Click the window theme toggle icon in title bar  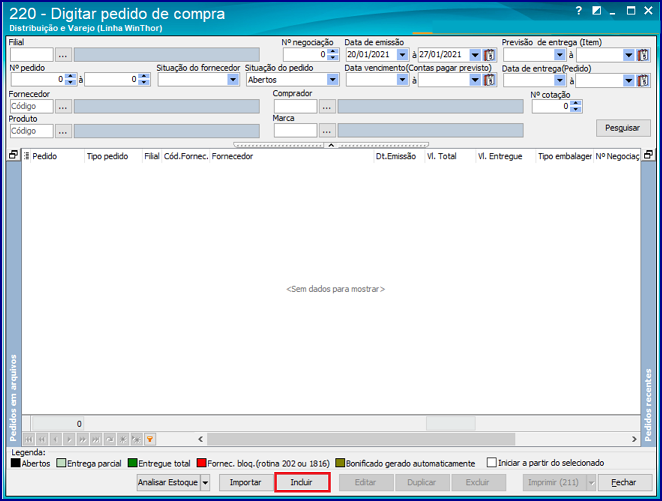[597, 11]
